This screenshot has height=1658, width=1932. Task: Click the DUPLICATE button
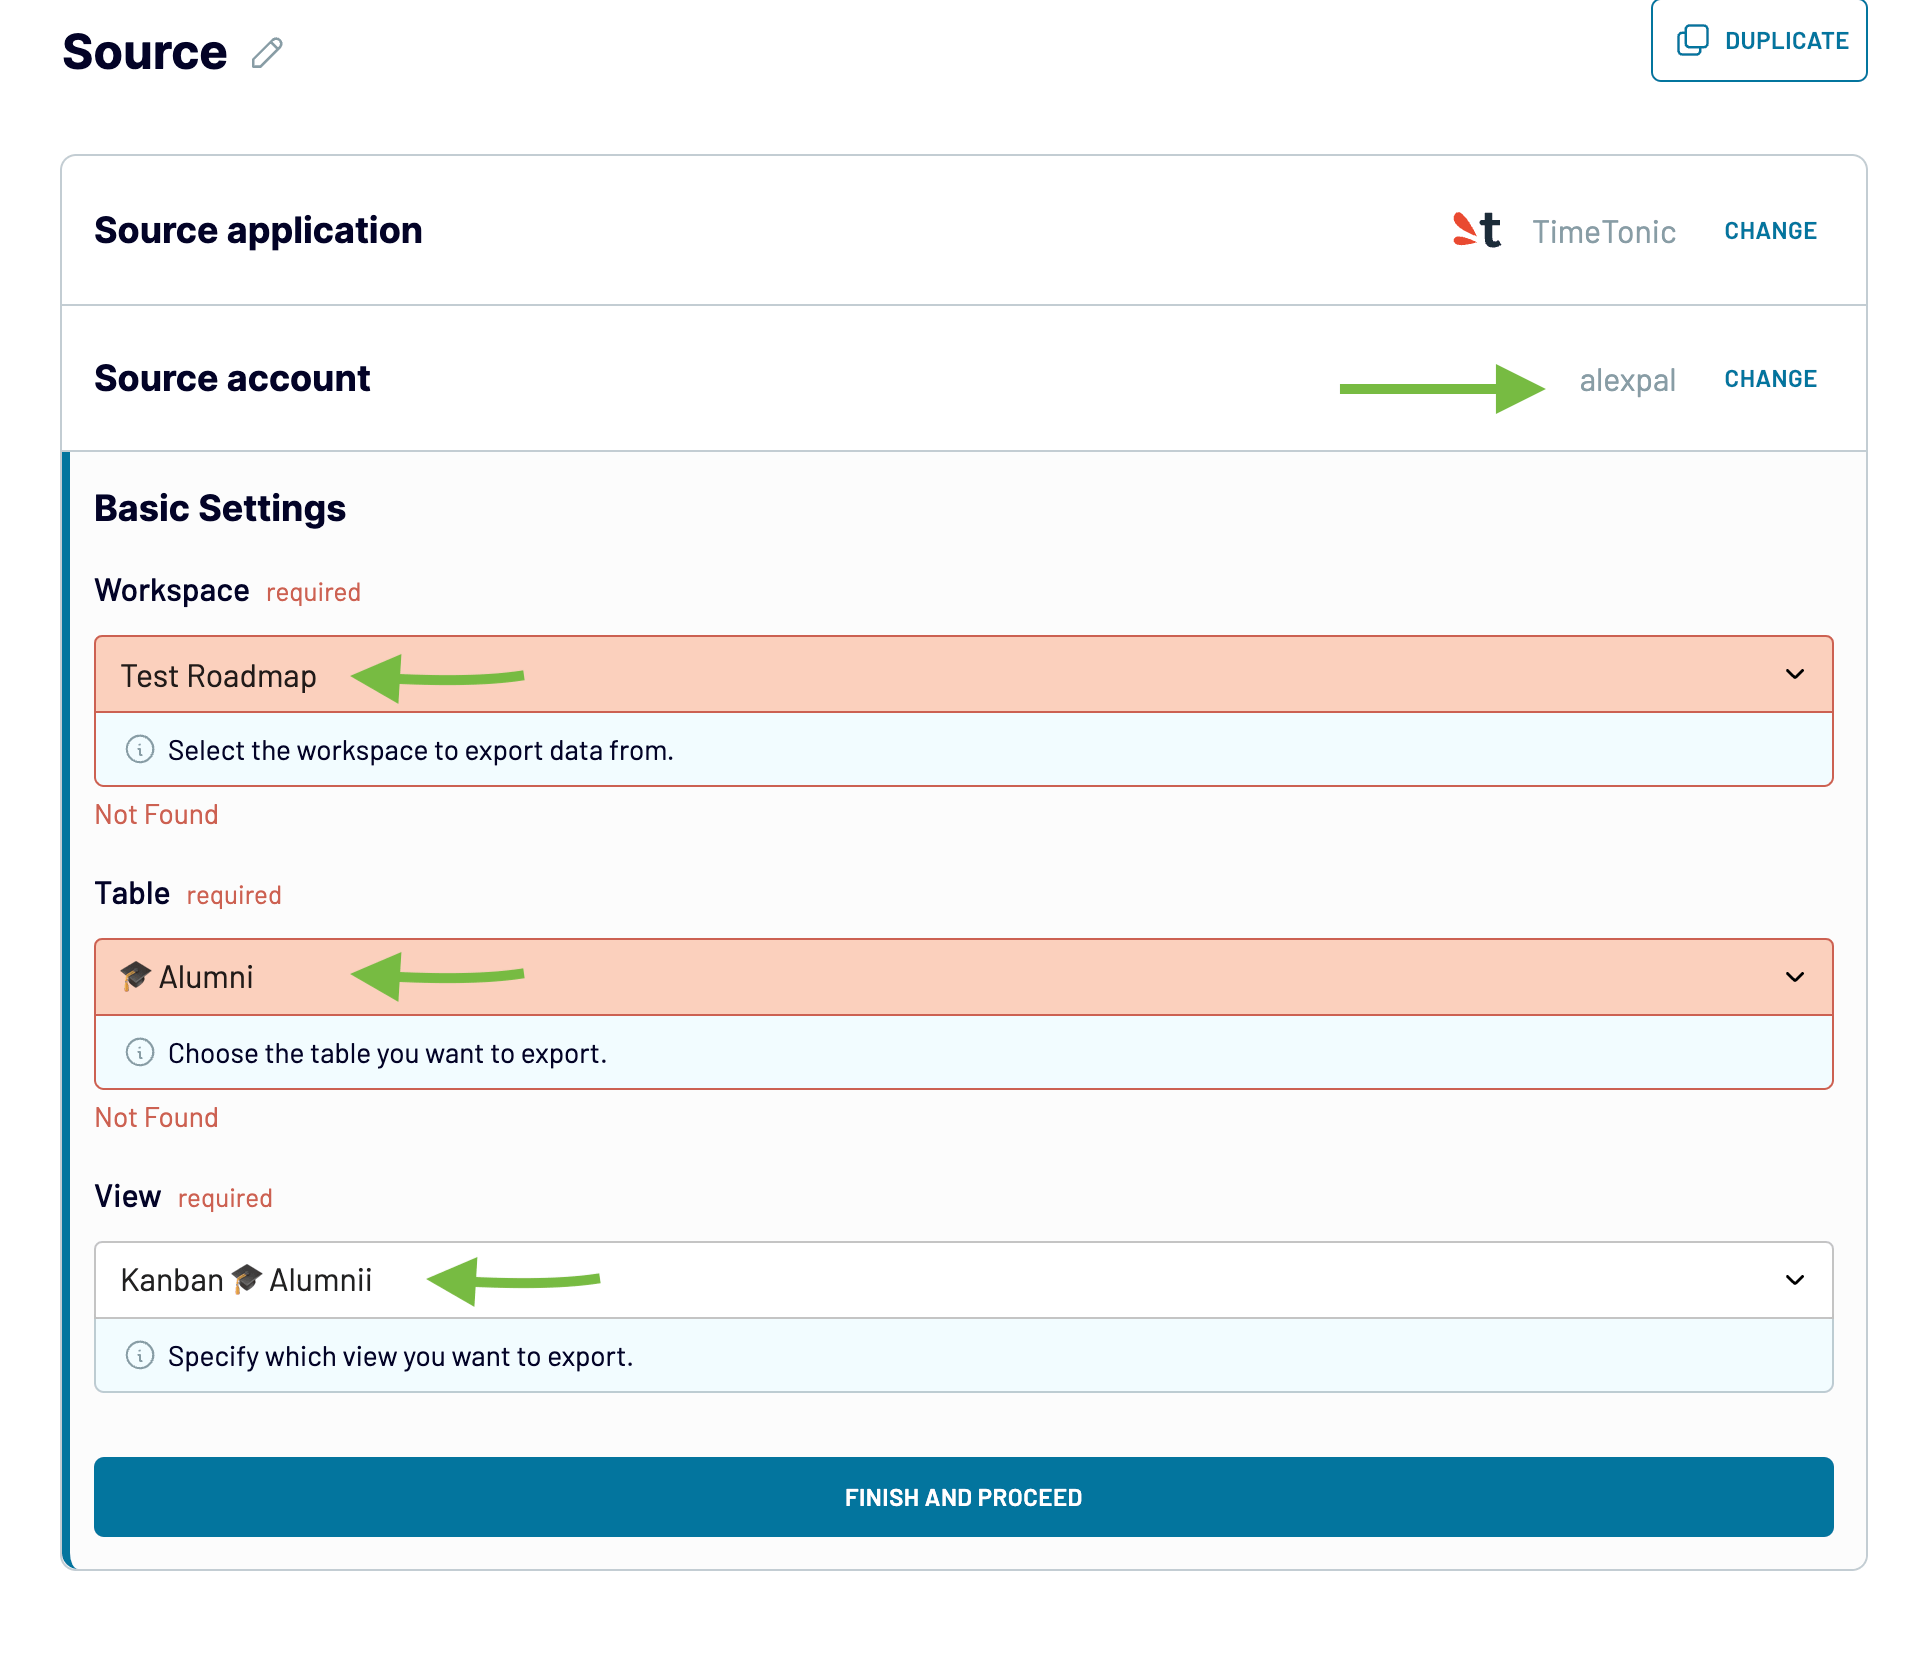click(x=1759, y=41)
